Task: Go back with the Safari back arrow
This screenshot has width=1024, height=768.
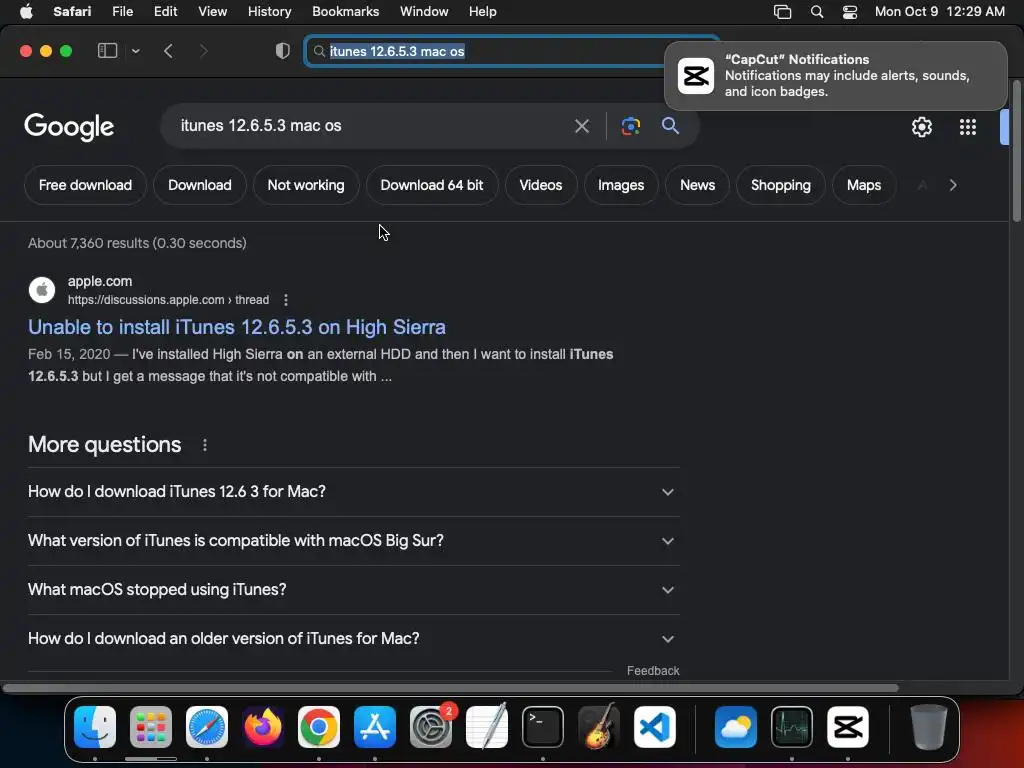Action: 168,51
